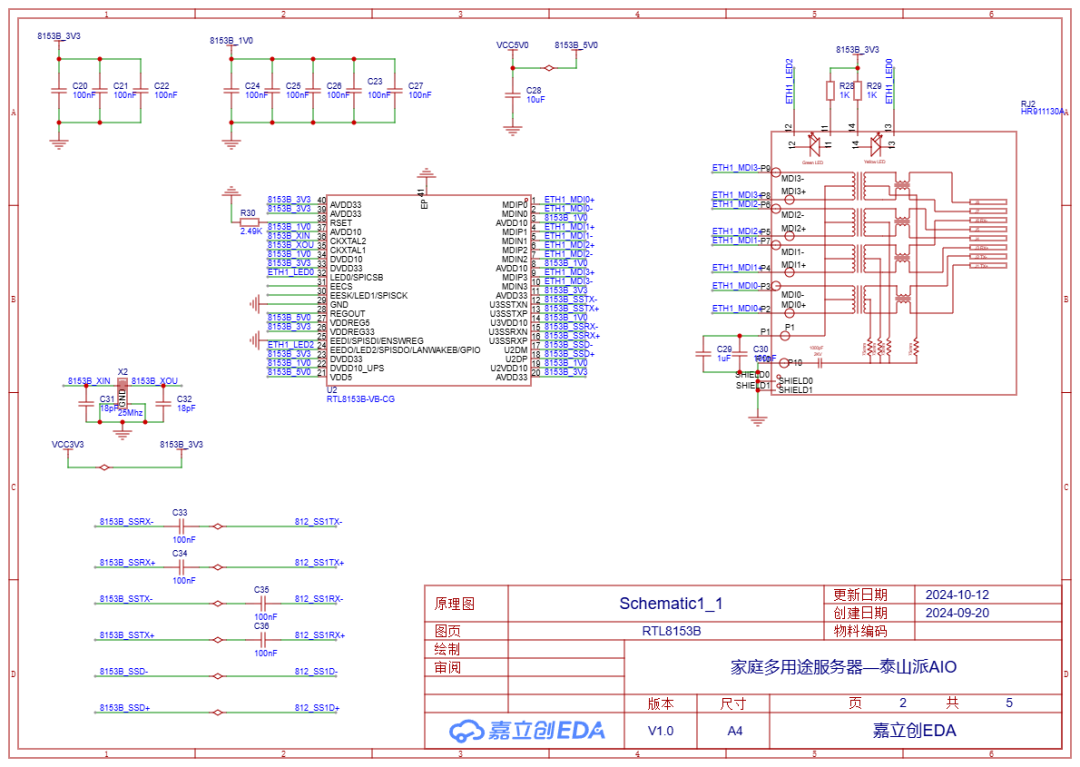Viewport: 1080px width, 767px height.
Task: Select capacitor C35 on the SSTX- line
Action: click(x=262, y=603)
